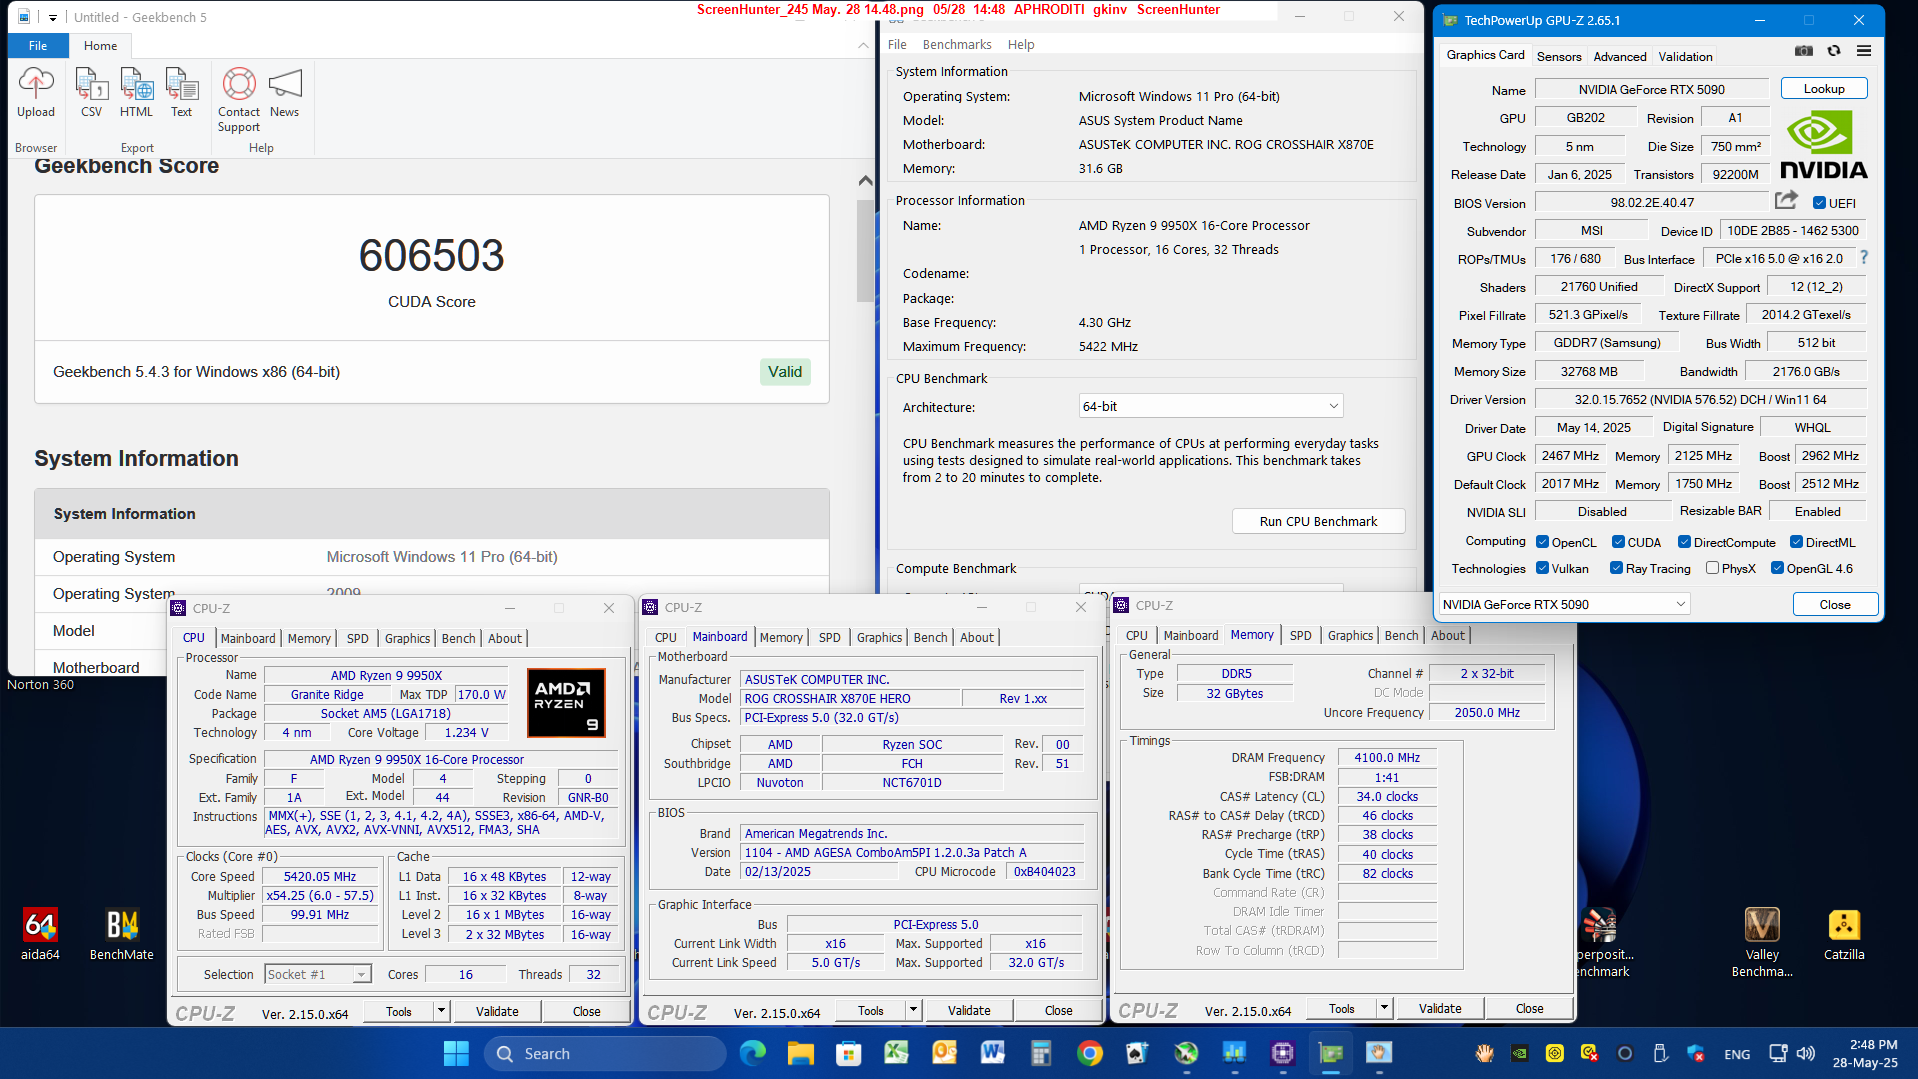Screen dimensions: 1918x1079
Task: Toggle the Vulkan checkbox
Action: [1543, 568]
